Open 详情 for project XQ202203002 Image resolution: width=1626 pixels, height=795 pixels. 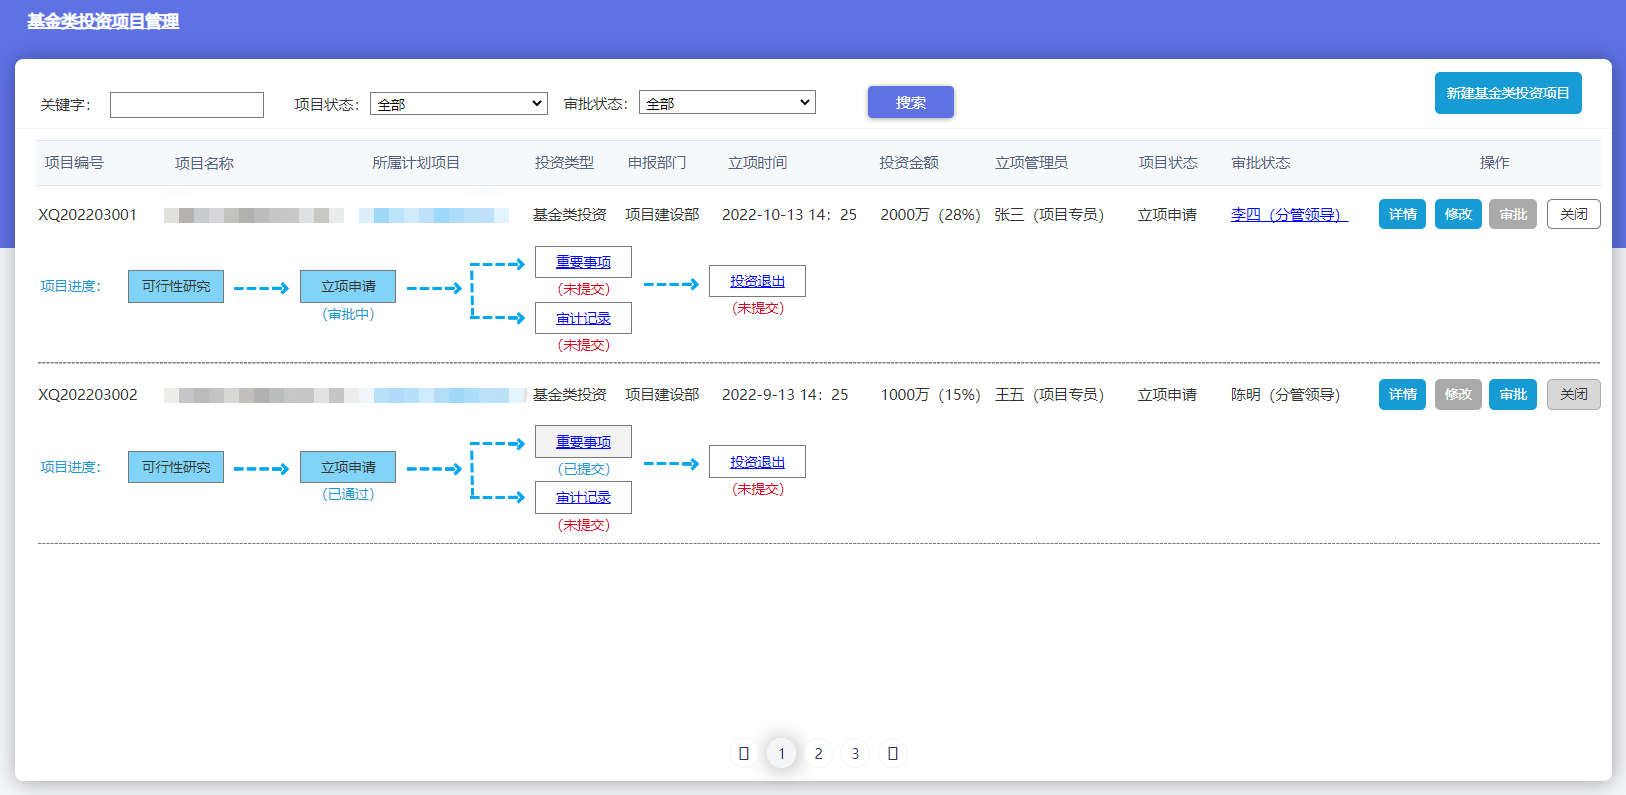pos(1402,394)
